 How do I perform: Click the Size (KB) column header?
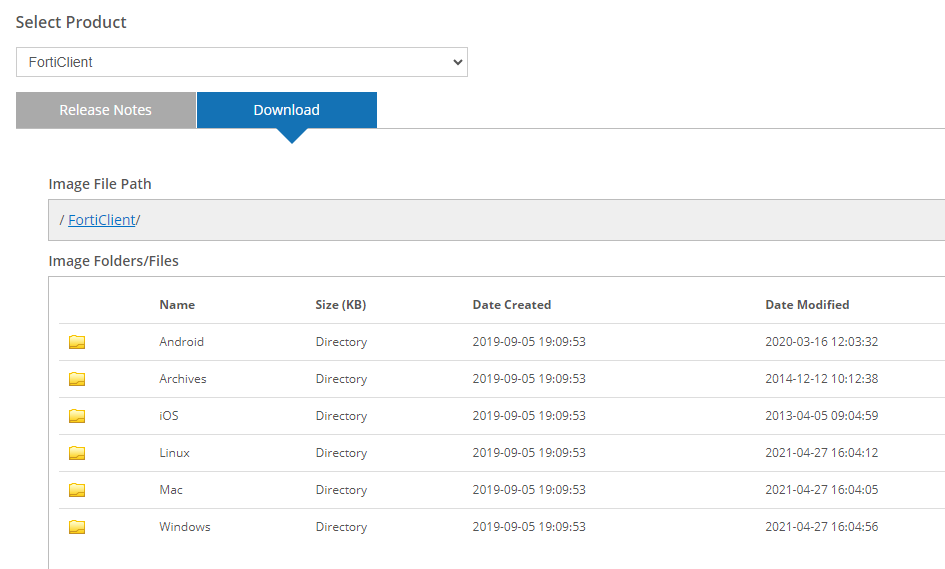341,305
